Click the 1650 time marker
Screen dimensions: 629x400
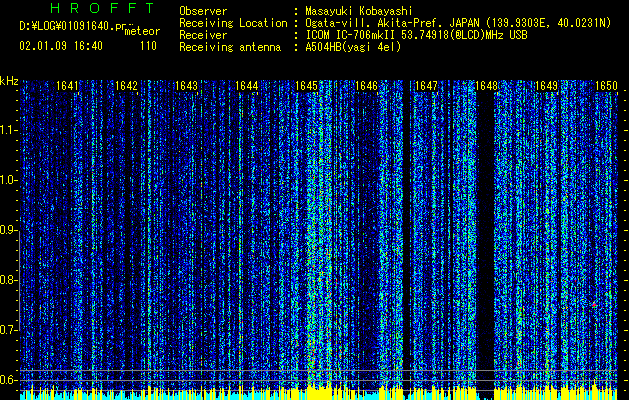pyautogui.click(x=606, y=86)
